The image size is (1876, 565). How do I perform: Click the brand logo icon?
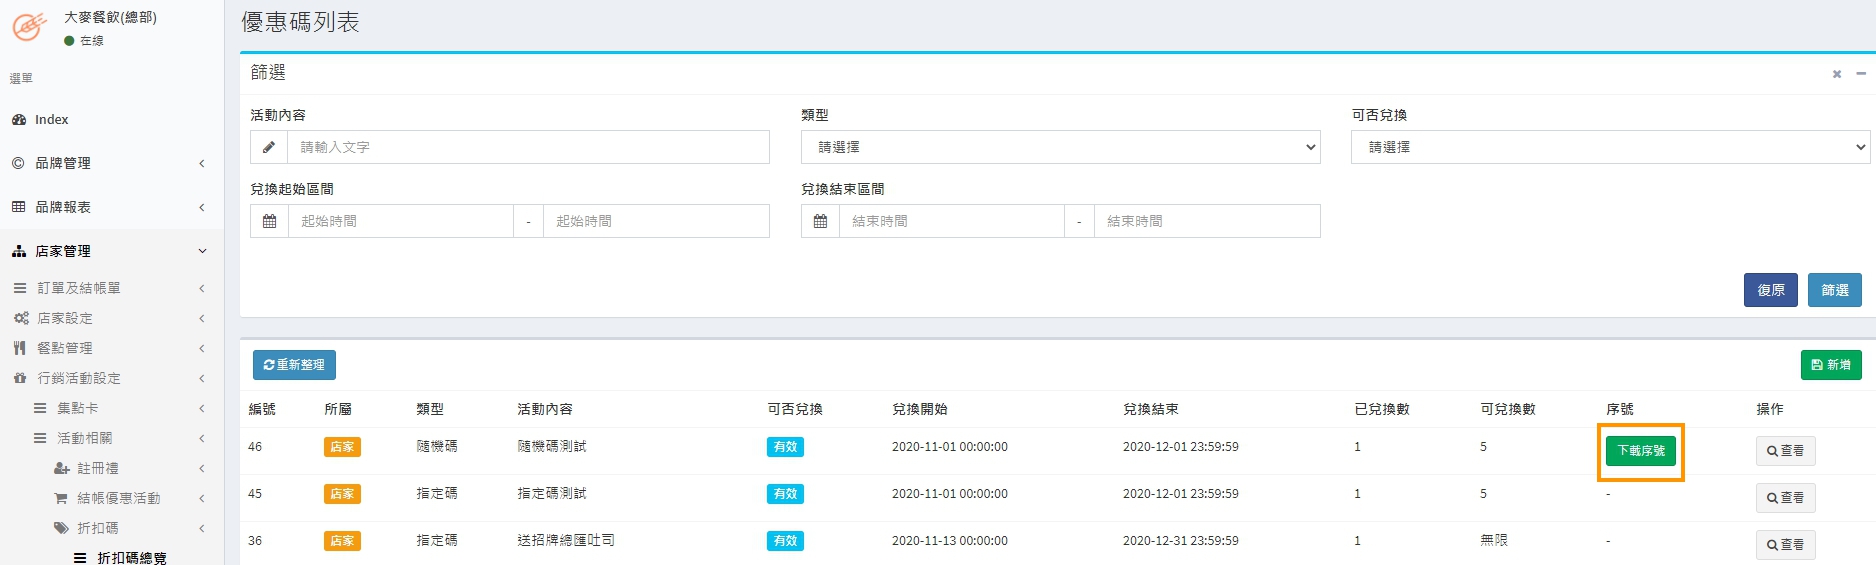(29, 27)
